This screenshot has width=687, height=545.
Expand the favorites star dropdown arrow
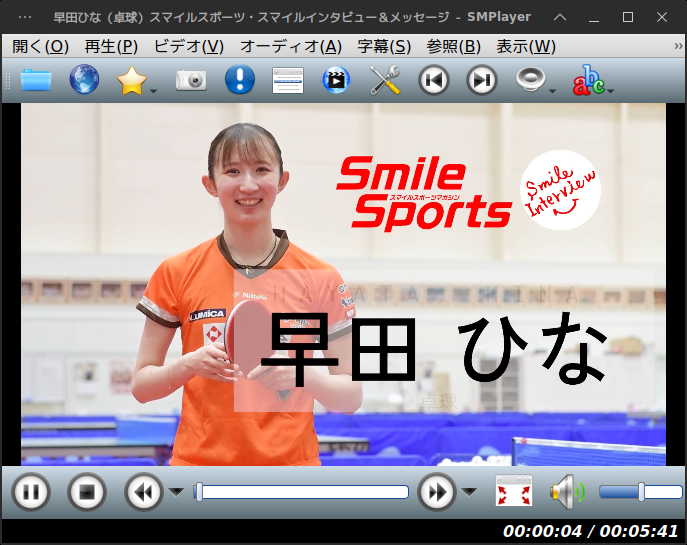[153, 91]
